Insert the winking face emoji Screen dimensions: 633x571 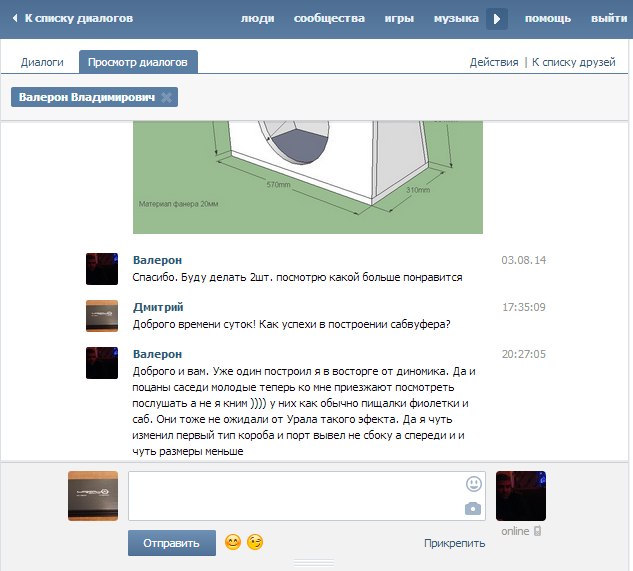click(x=255, y=542)
